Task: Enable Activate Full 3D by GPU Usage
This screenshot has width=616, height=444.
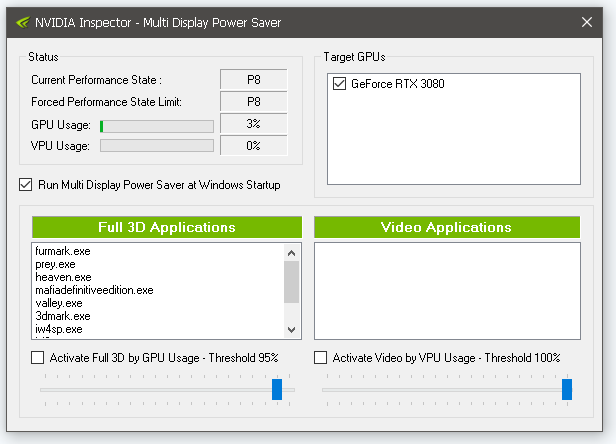Action: (38, 358)
